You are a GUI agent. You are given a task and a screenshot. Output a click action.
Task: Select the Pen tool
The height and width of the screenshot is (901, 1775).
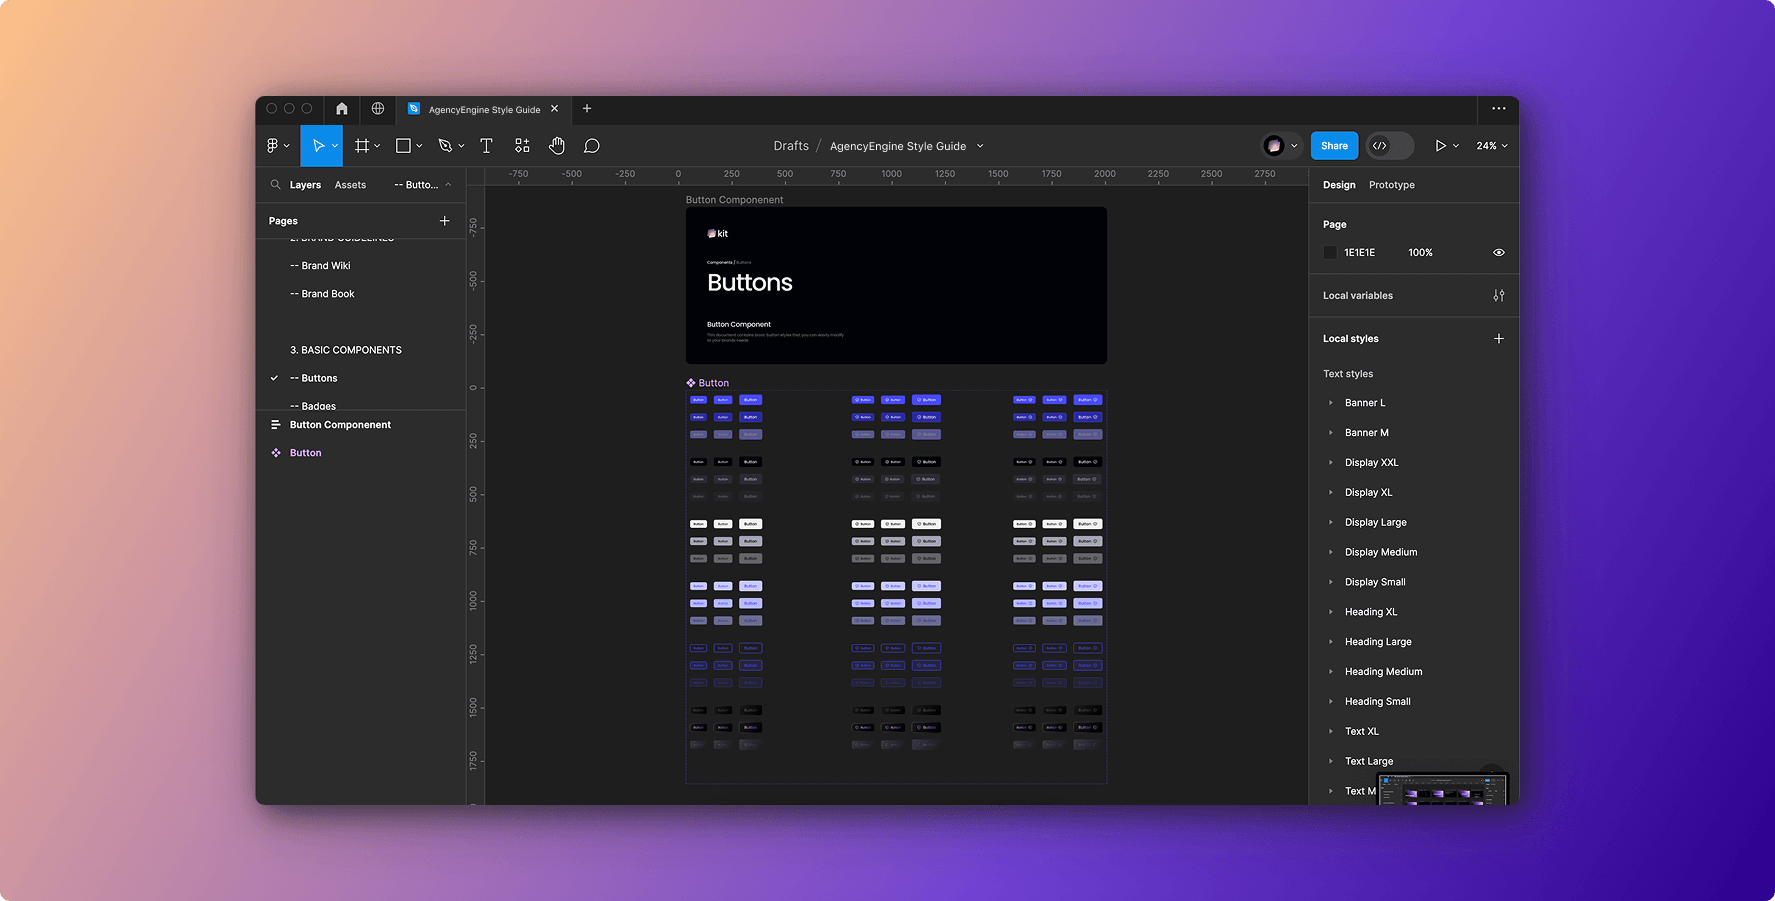coord(445,146)
